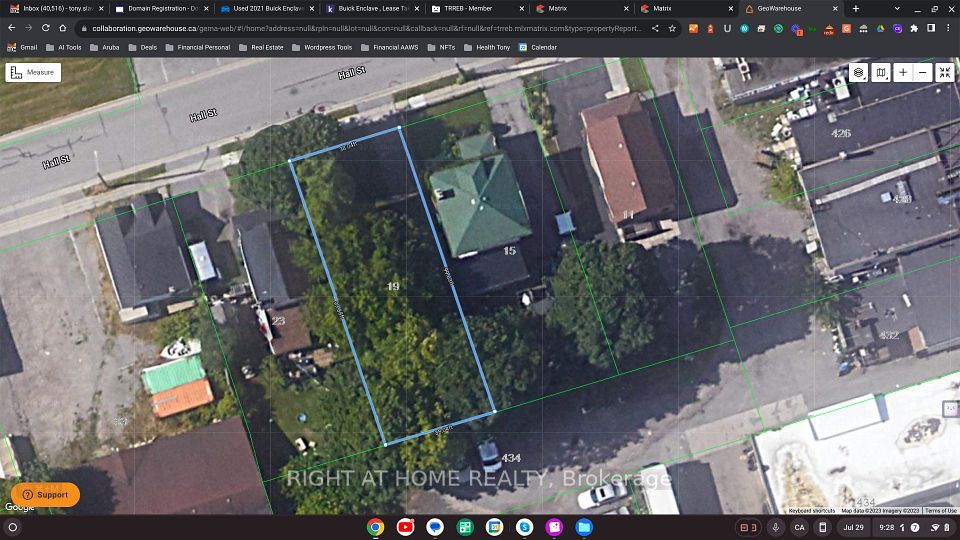Go back to the previous page

click(x=11, y=28)
